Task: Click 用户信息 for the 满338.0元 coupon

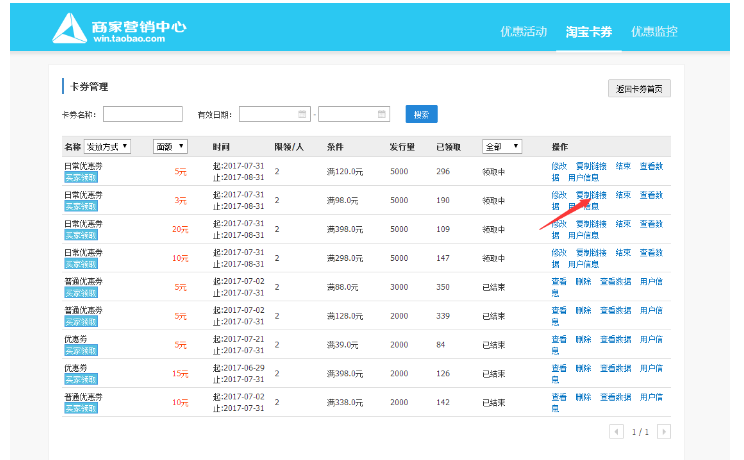Action: click(x=651, y=398)
